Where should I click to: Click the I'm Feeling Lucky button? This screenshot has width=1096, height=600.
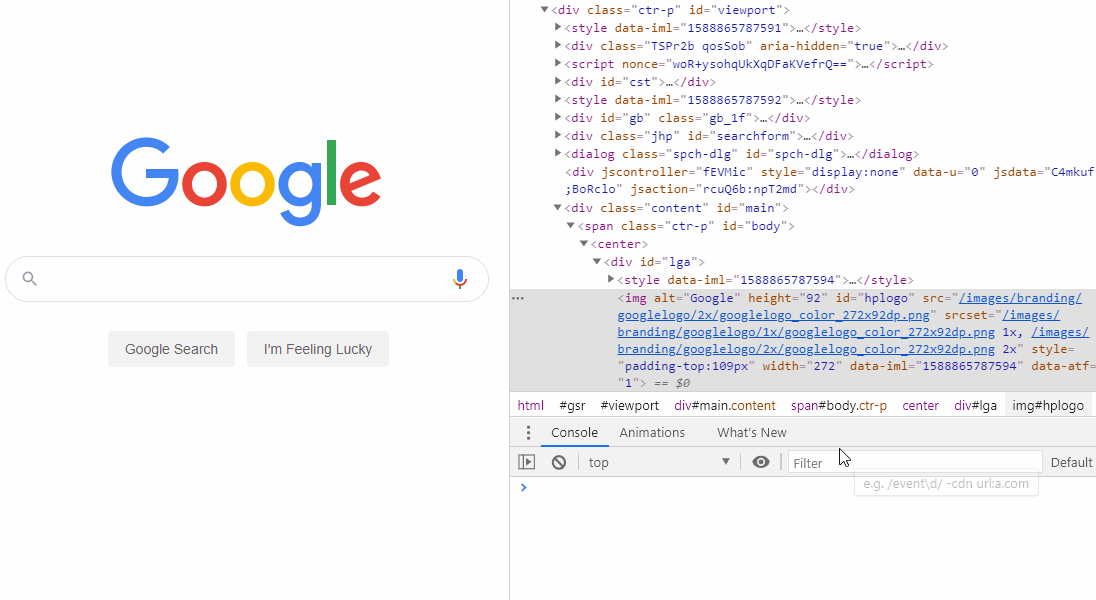[x=317, y=349]
